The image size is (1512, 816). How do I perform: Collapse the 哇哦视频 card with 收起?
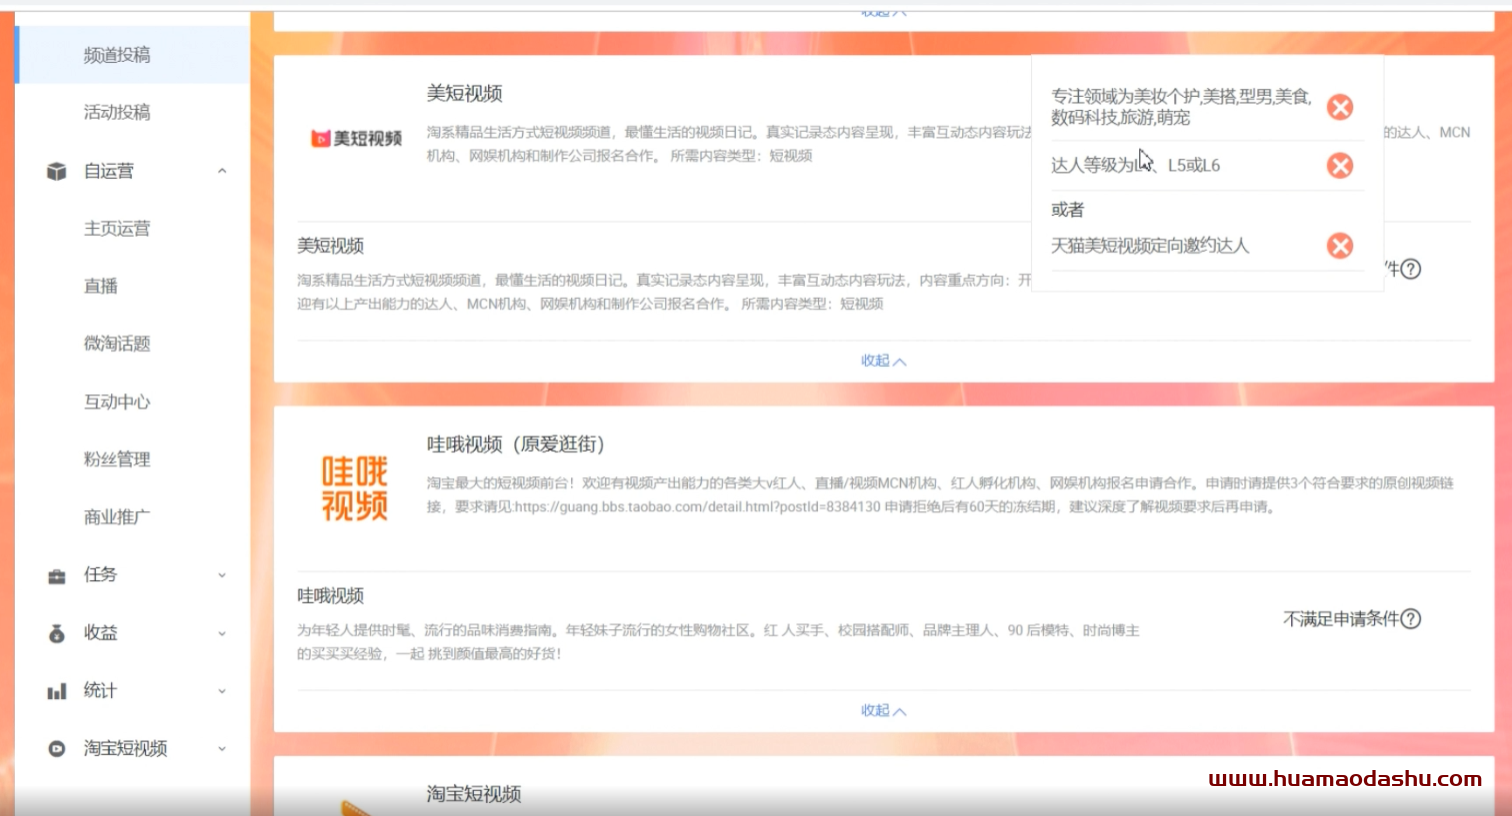(883, 711)
